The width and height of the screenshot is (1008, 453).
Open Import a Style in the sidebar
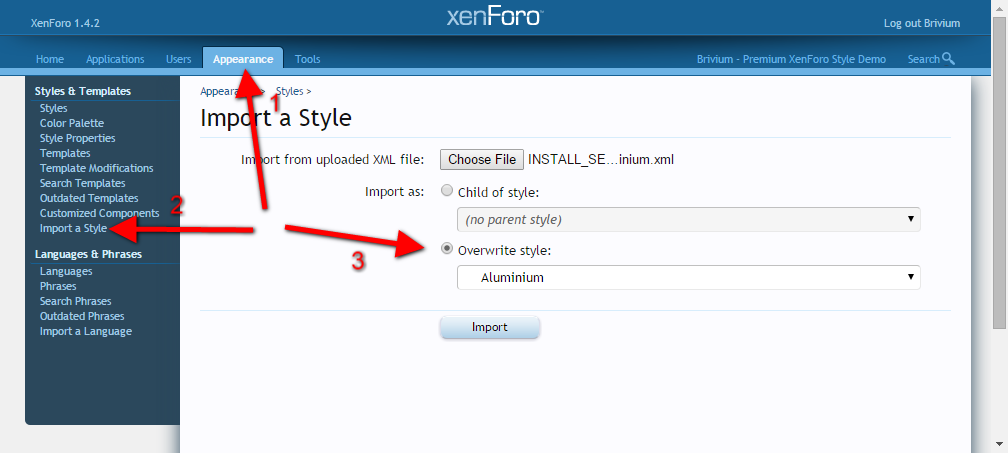[x=73, y=228]
